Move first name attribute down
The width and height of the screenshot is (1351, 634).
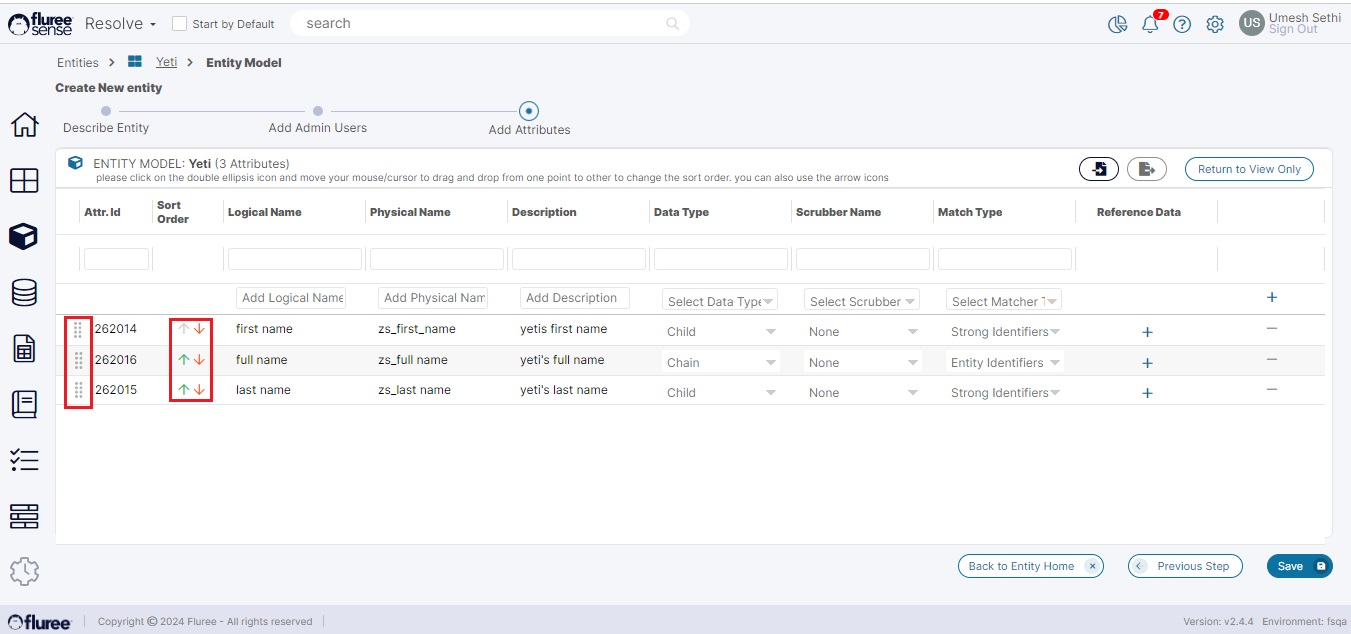199,329
